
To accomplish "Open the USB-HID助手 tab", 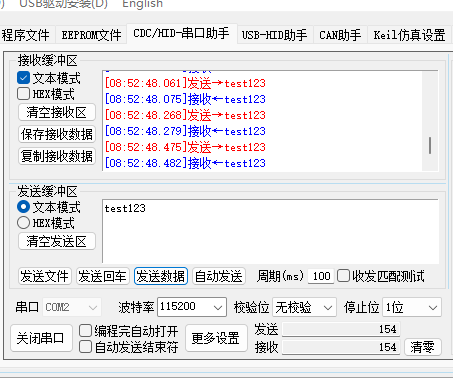I will click(x=274, y=35).
